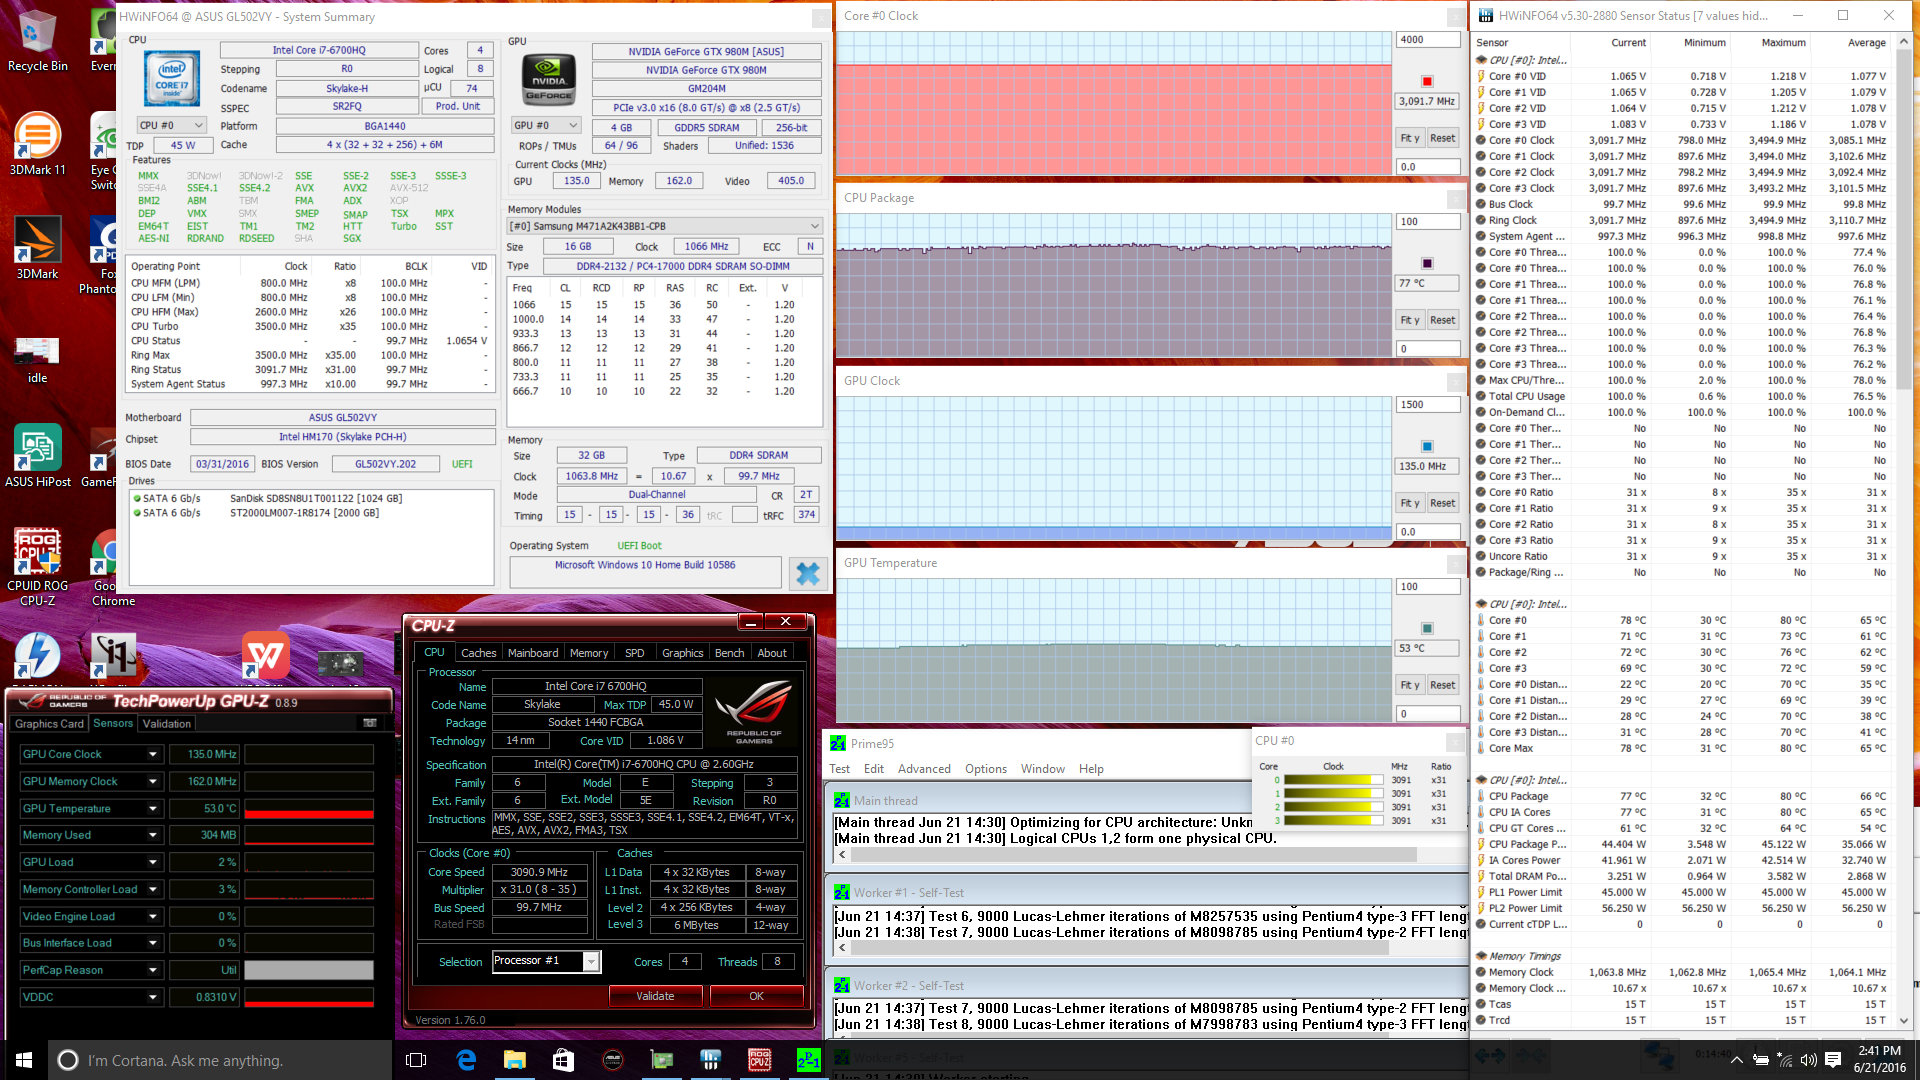Show hidden system tray icons
Viewport: 1920px width, 1080px height.
(1737, 1060)
